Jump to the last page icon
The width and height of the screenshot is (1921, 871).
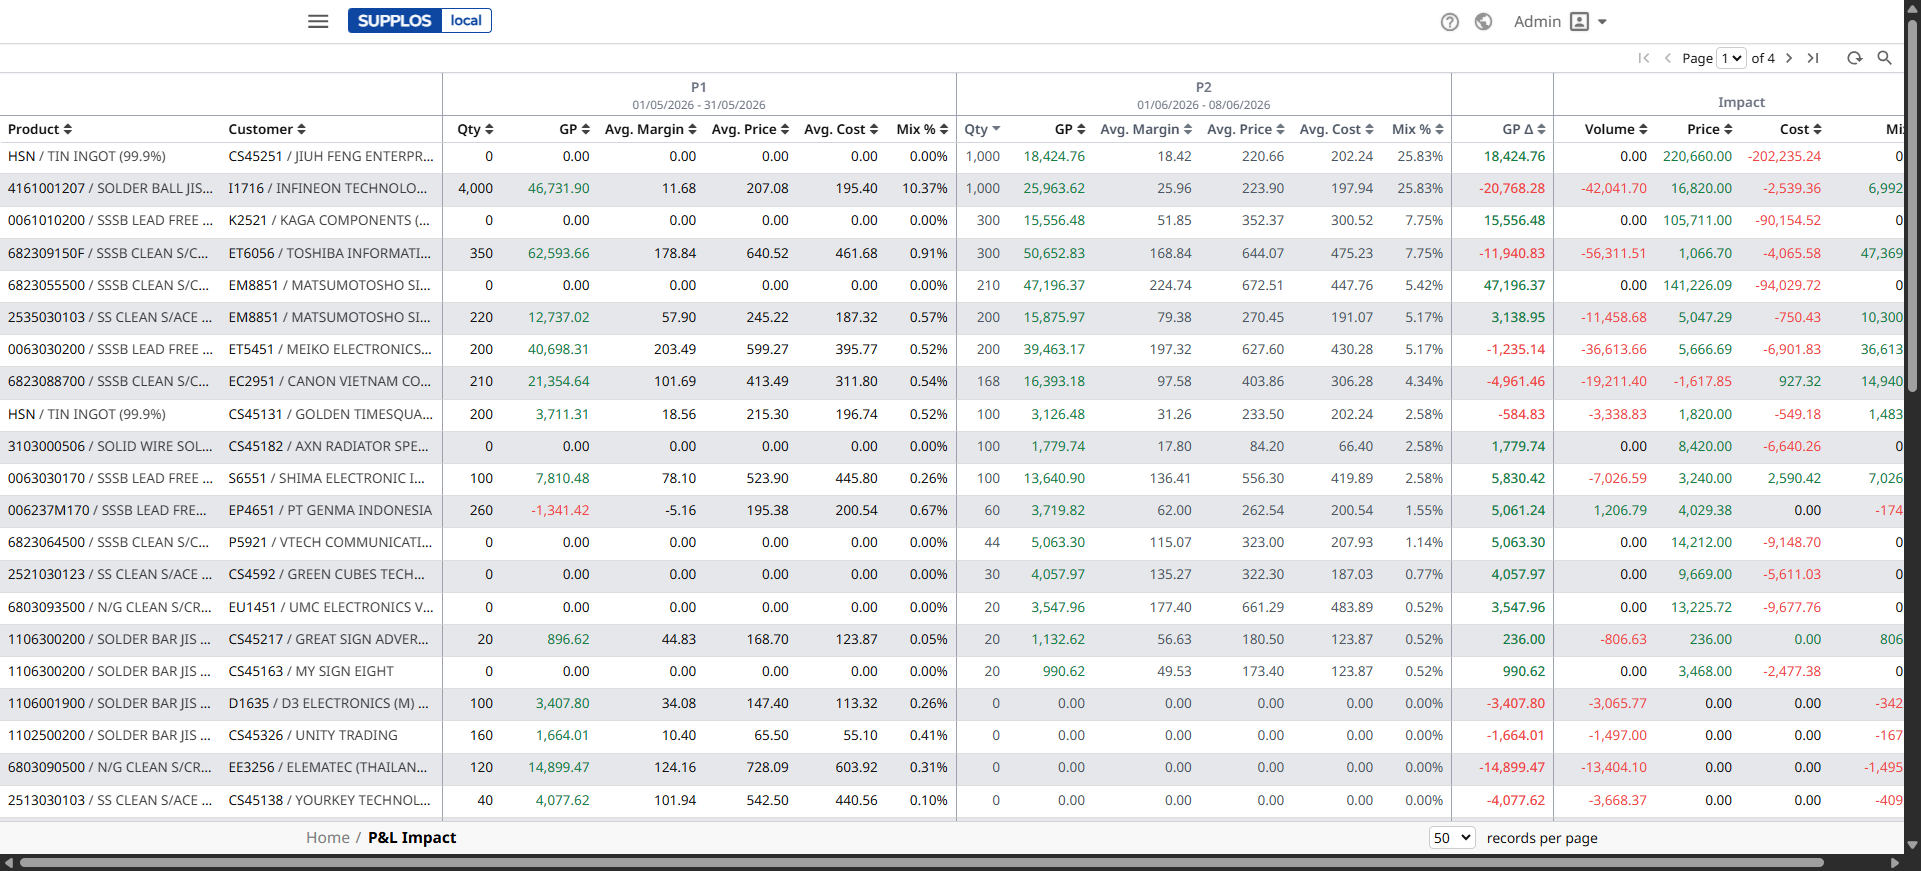click(x=1813, y=58)
